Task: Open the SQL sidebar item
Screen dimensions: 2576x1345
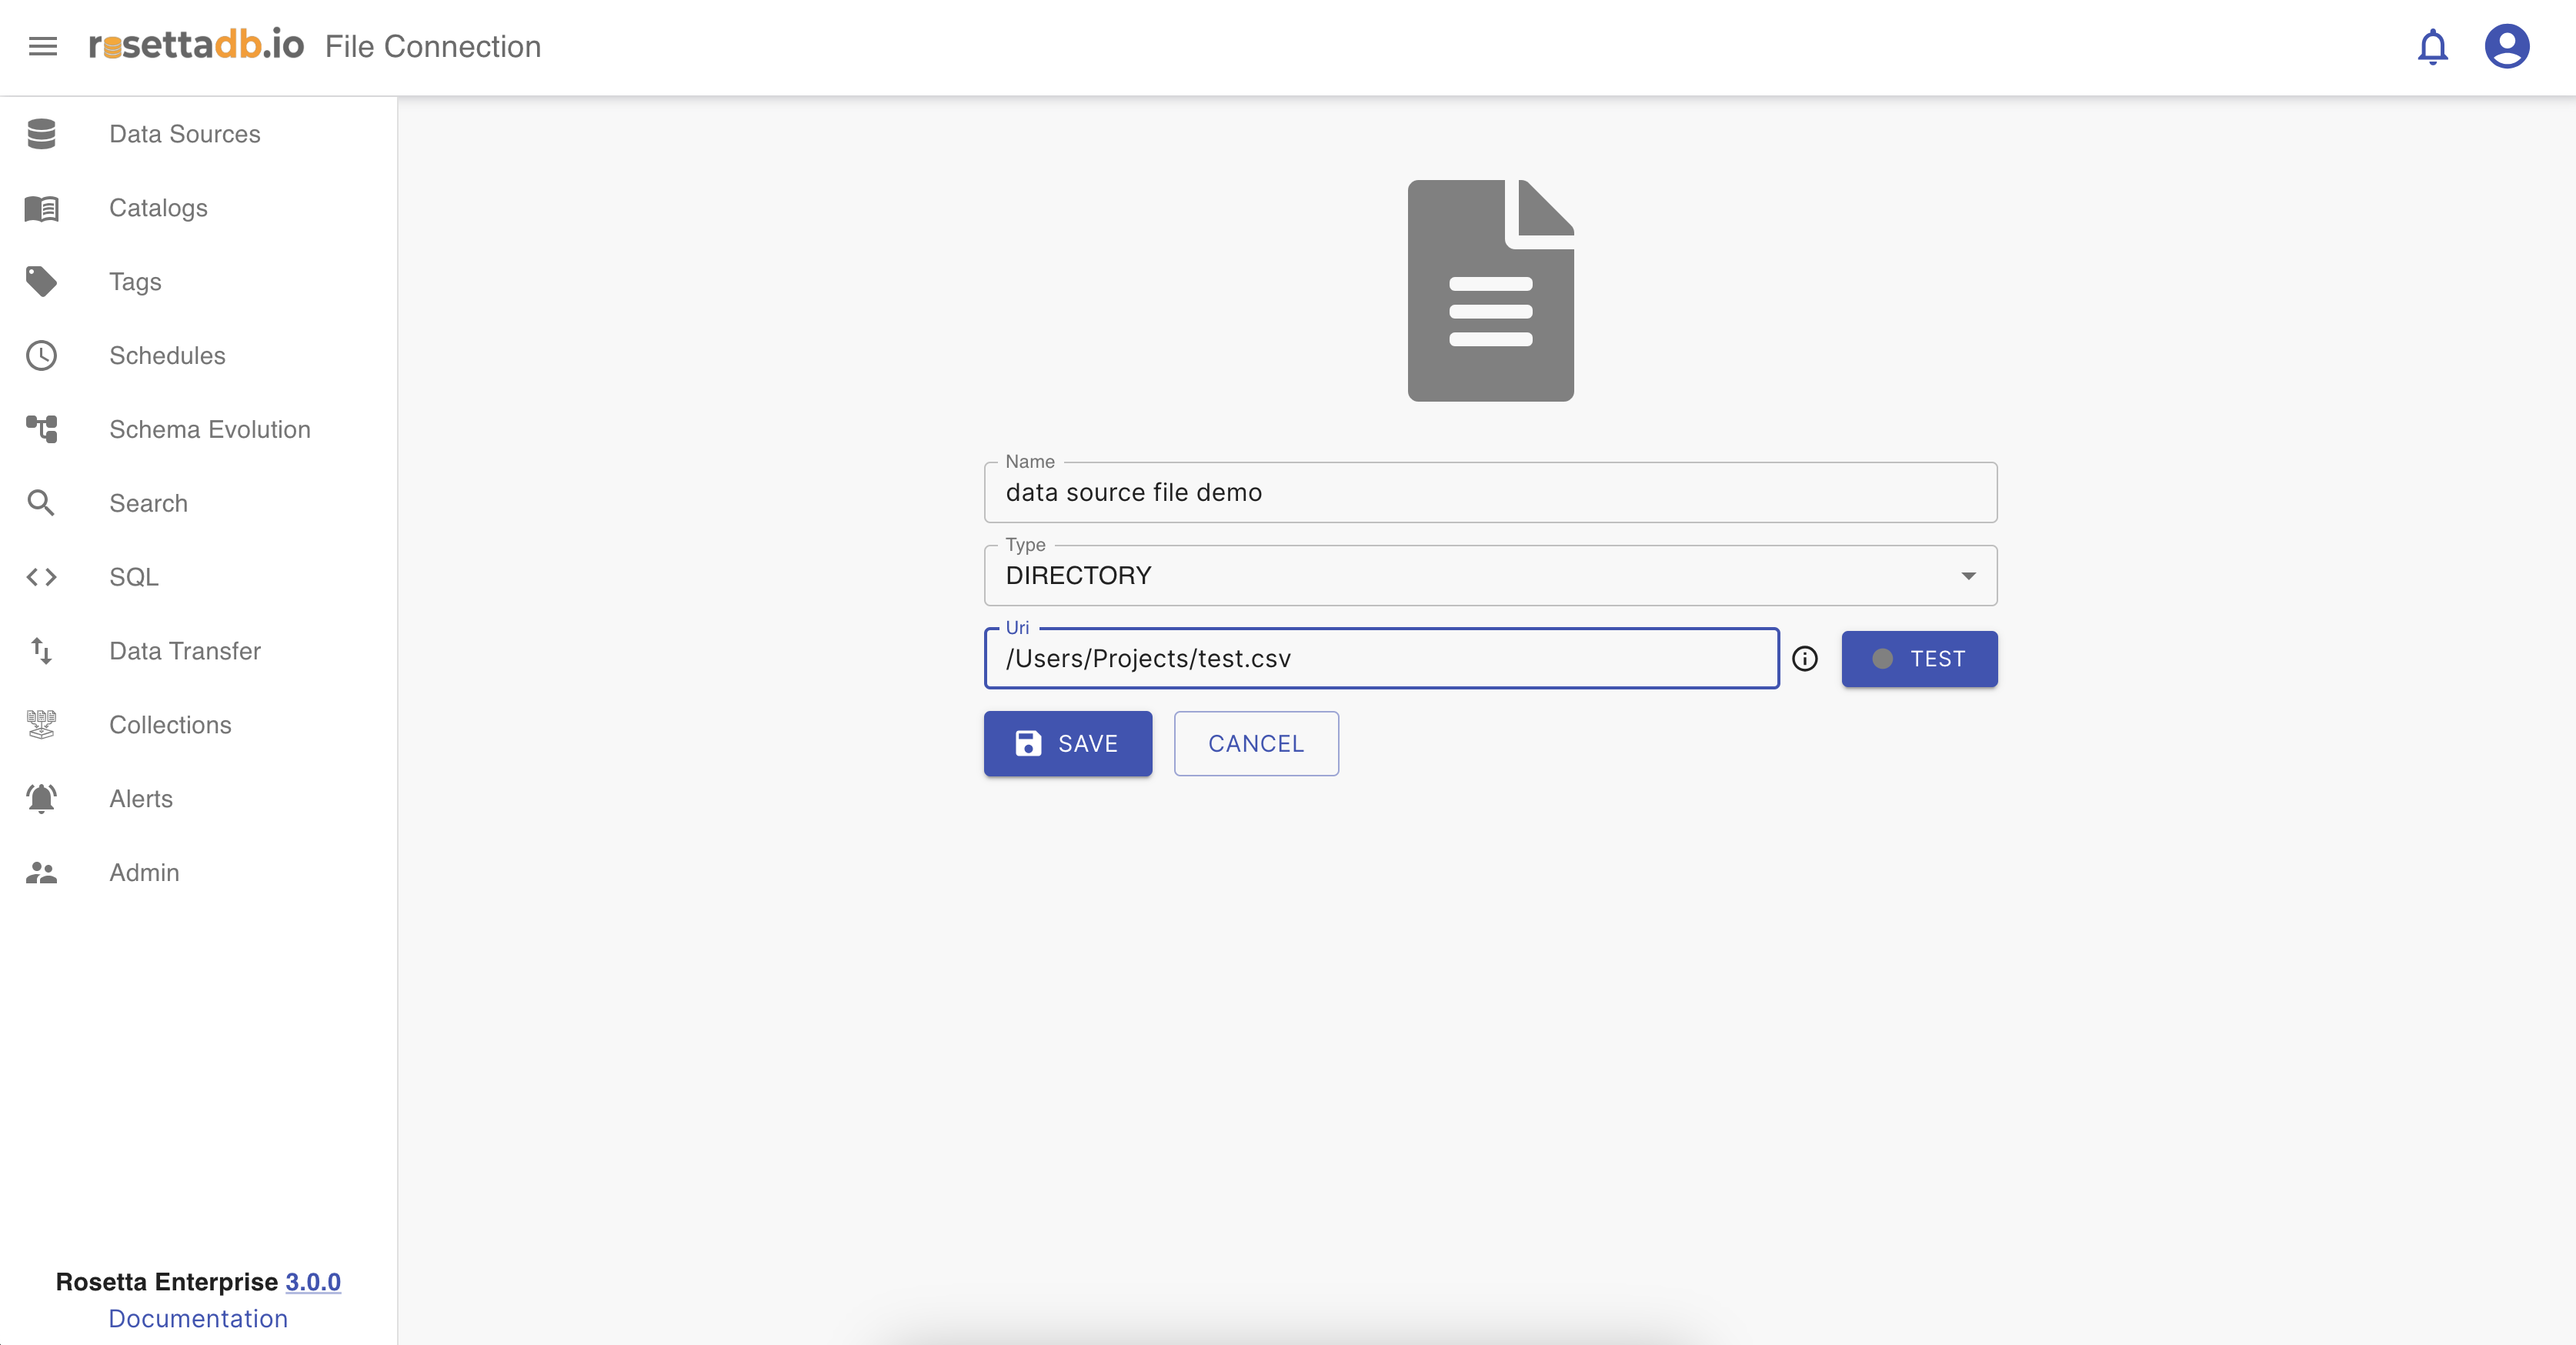Action: pyautogui.click(x=134, y=577)
